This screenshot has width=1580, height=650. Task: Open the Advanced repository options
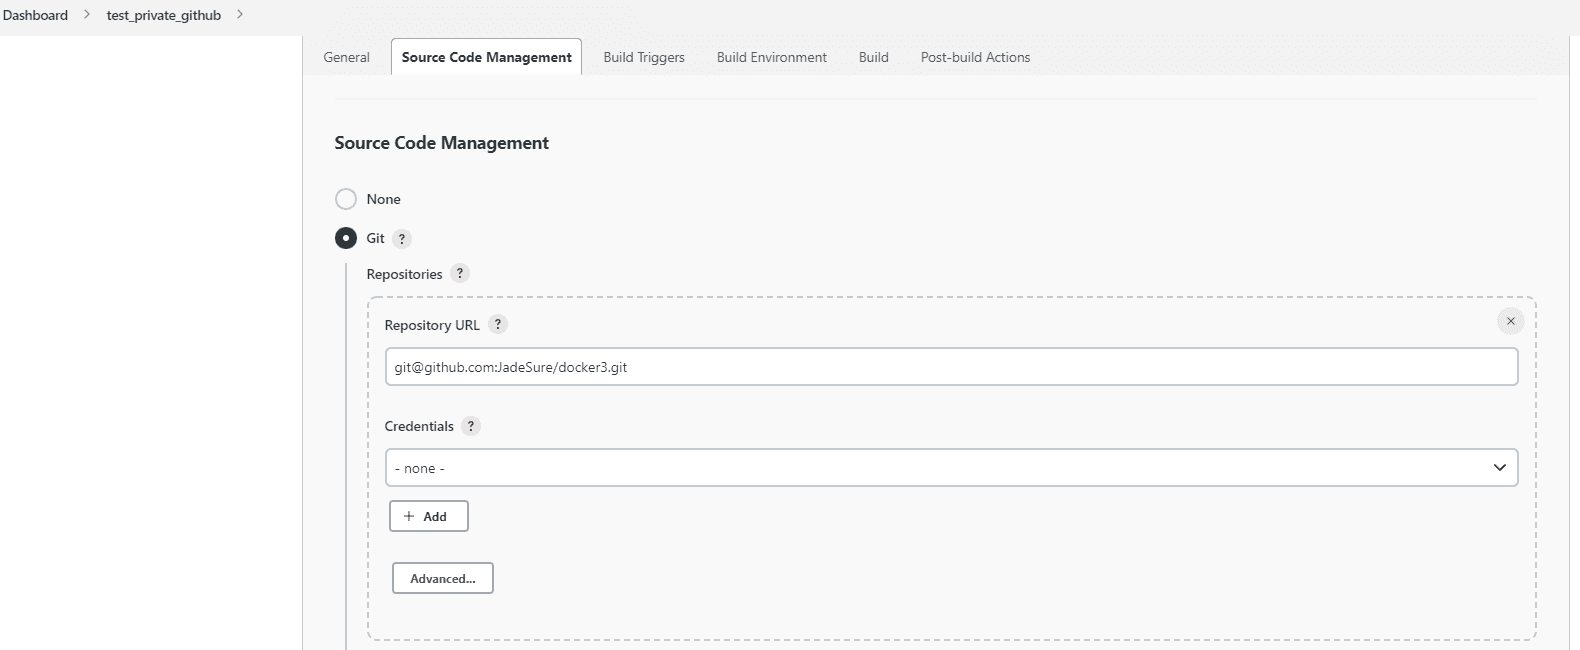442,578
